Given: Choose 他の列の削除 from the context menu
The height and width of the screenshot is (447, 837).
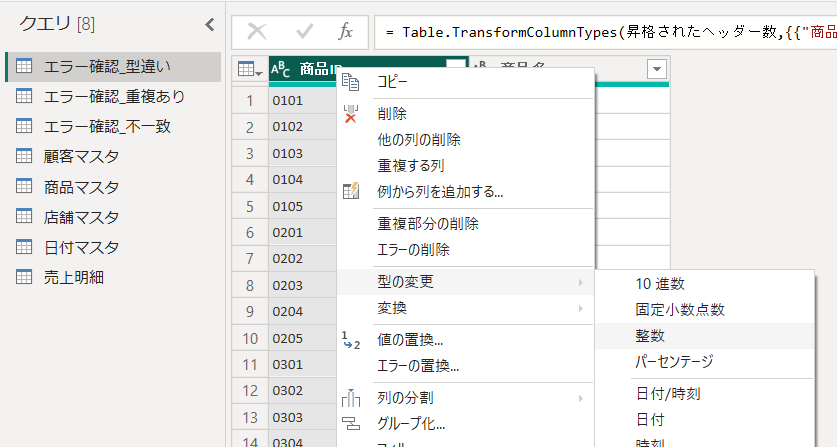Looking at the screenshot, I should (x=466, y=140).
